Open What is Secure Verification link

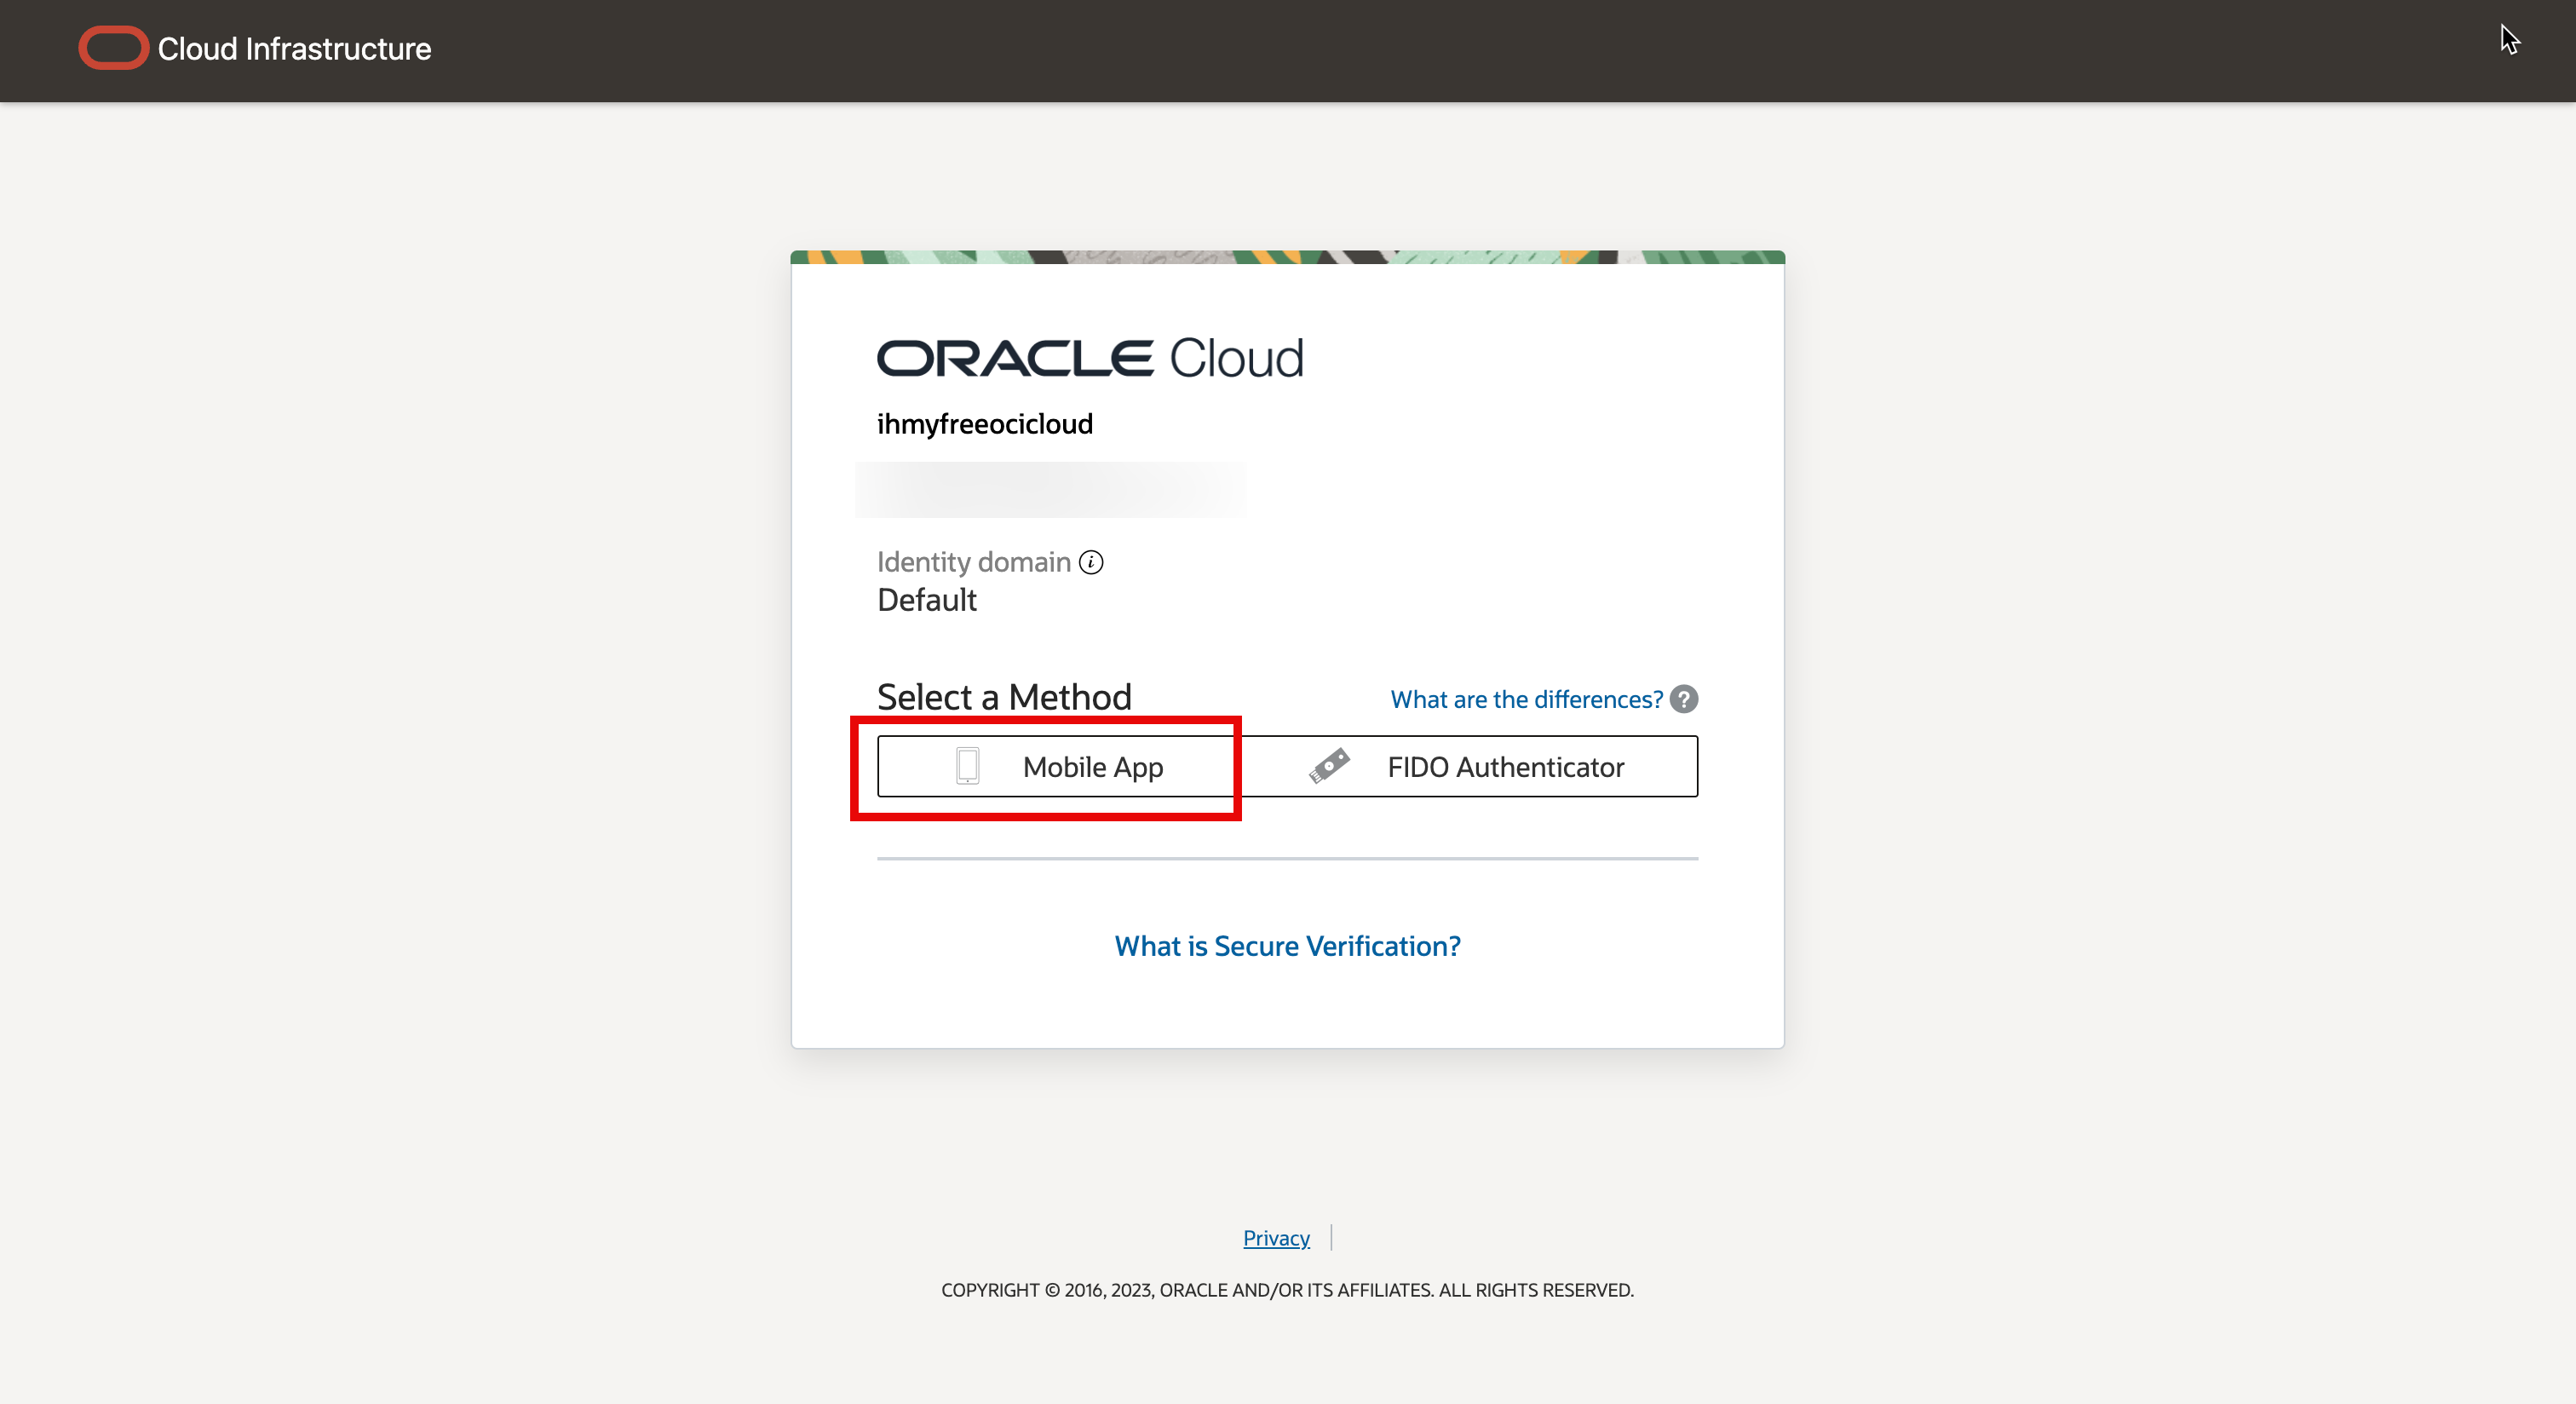pos(1287,946)
